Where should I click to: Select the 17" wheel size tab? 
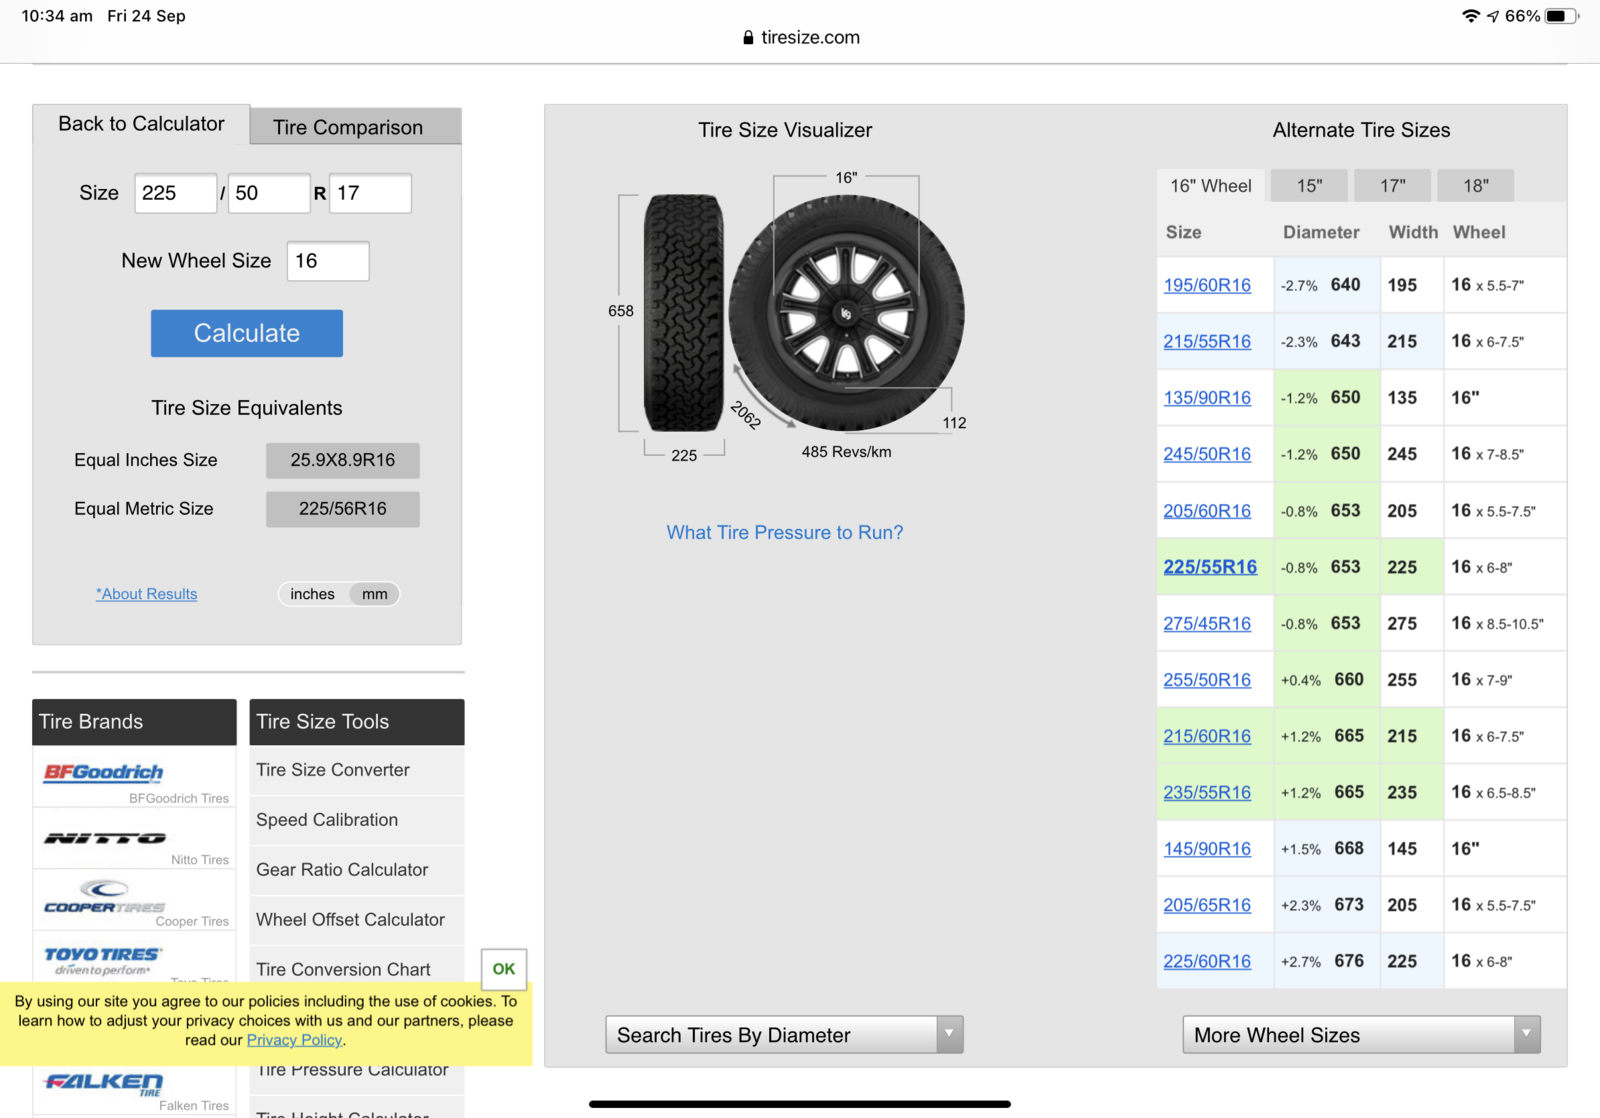[1392, 186]
